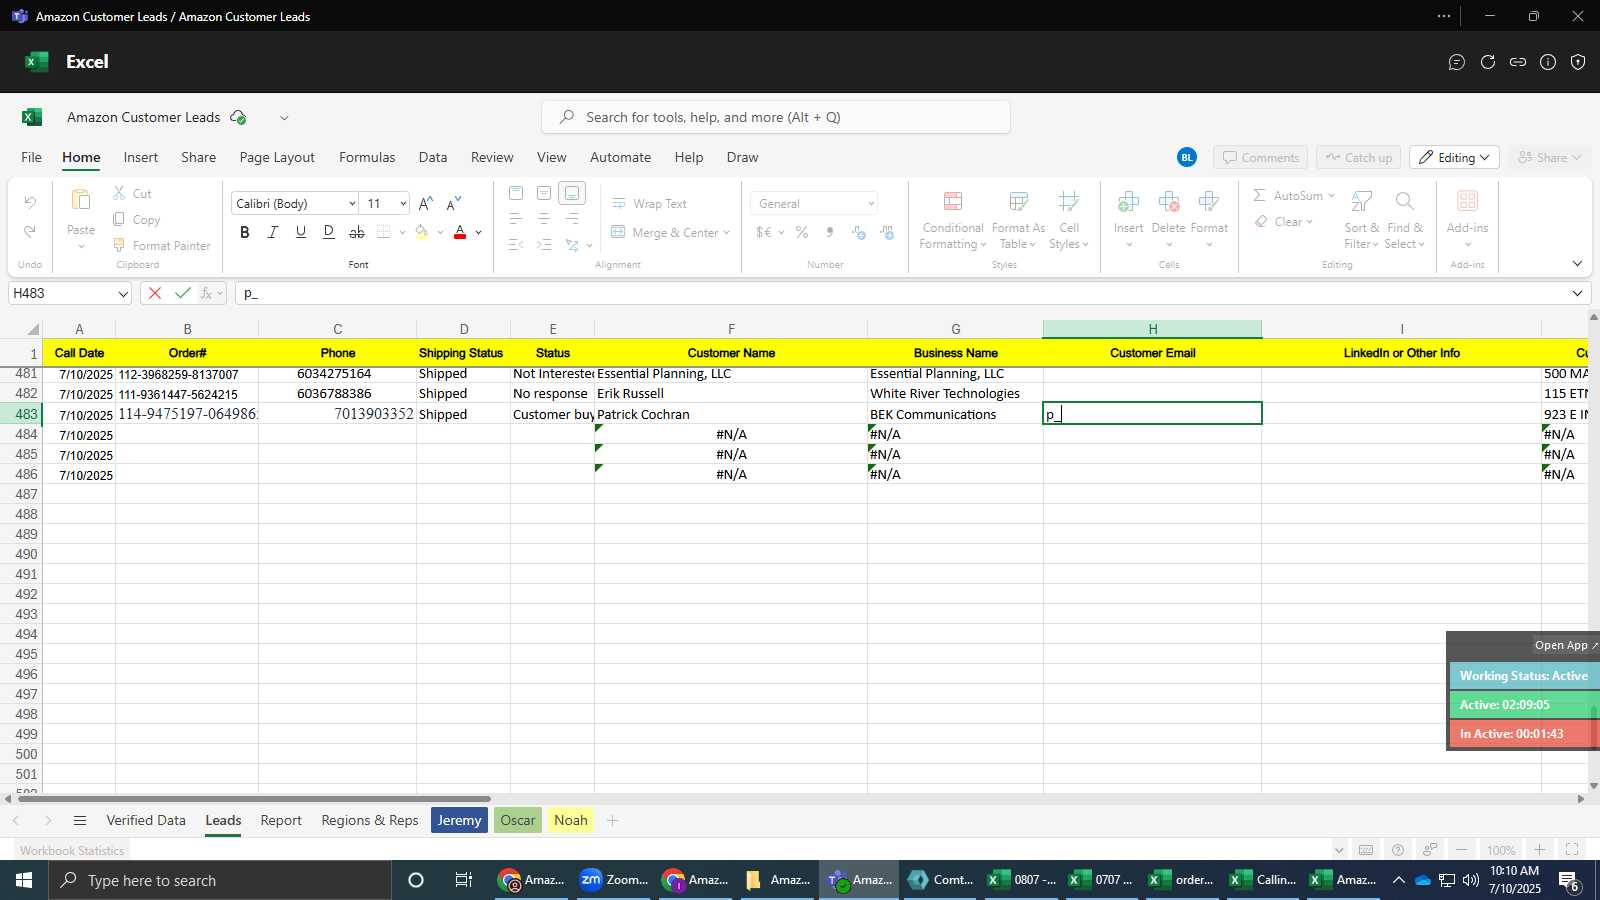Click the AutoSum button
The height and width of the screenshot is (900, 1600).
[x=1293, y=195]
